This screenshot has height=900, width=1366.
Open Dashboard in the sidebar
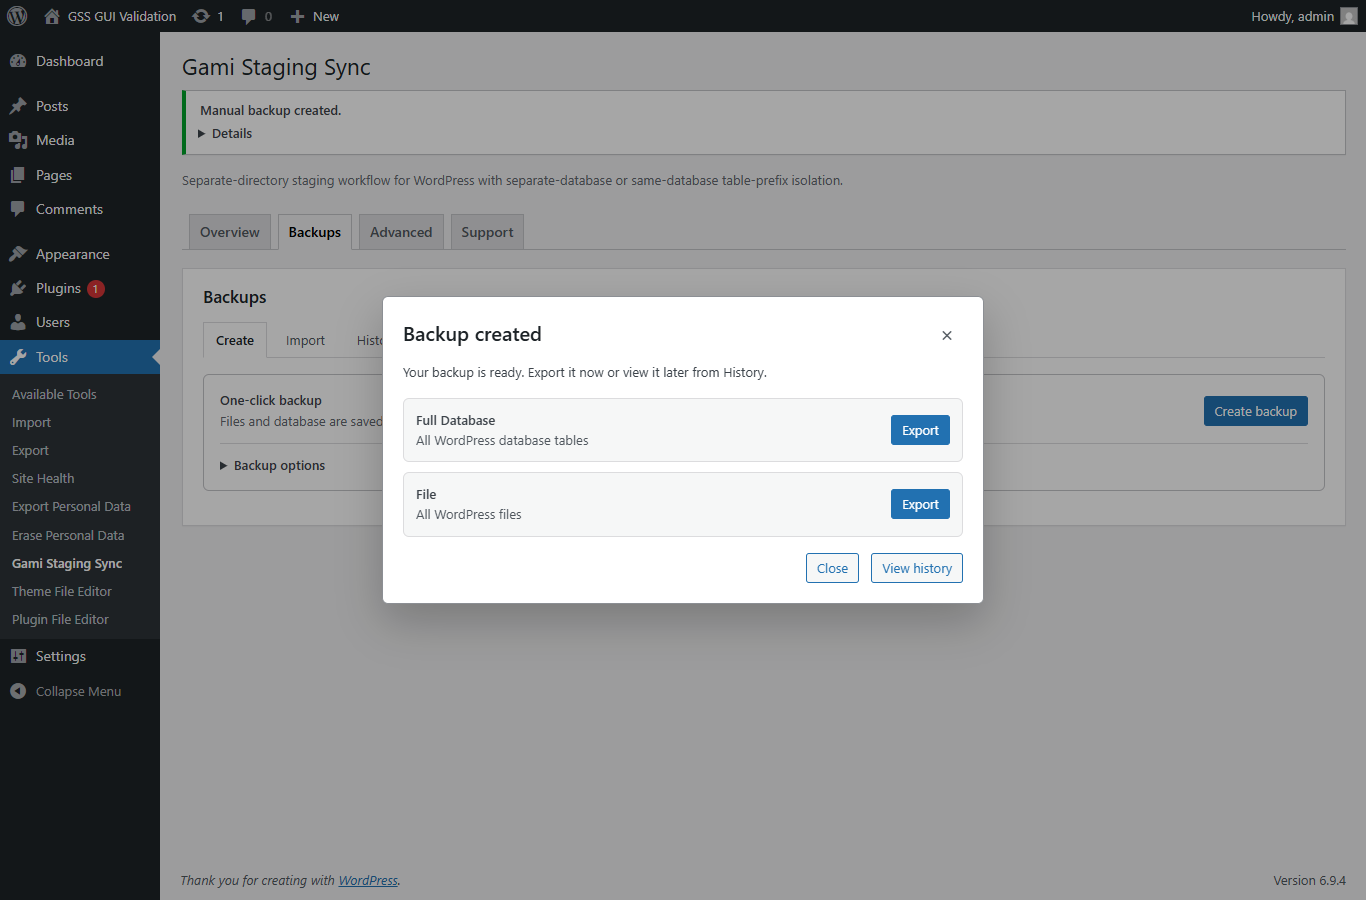[70, 61]
